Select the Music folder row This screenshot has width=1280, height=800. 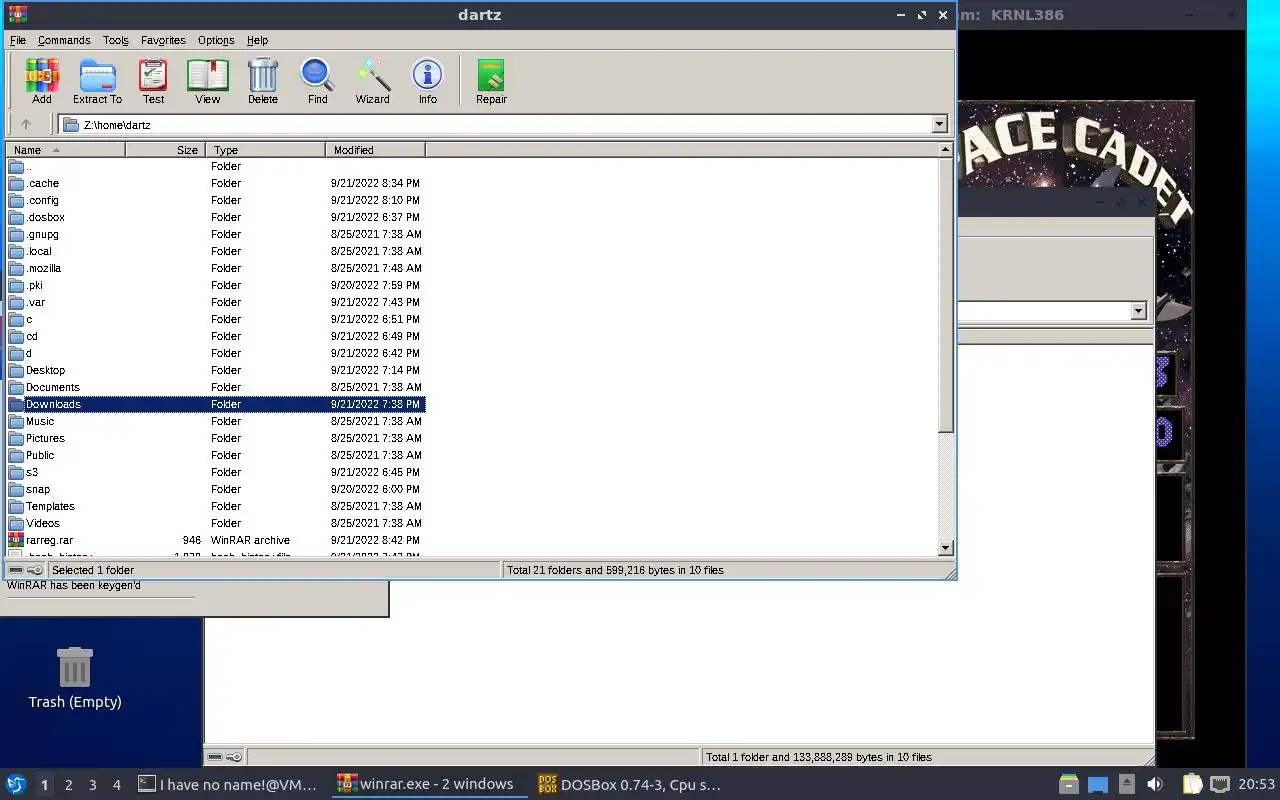pyautogui.click(x=215, y=421)
